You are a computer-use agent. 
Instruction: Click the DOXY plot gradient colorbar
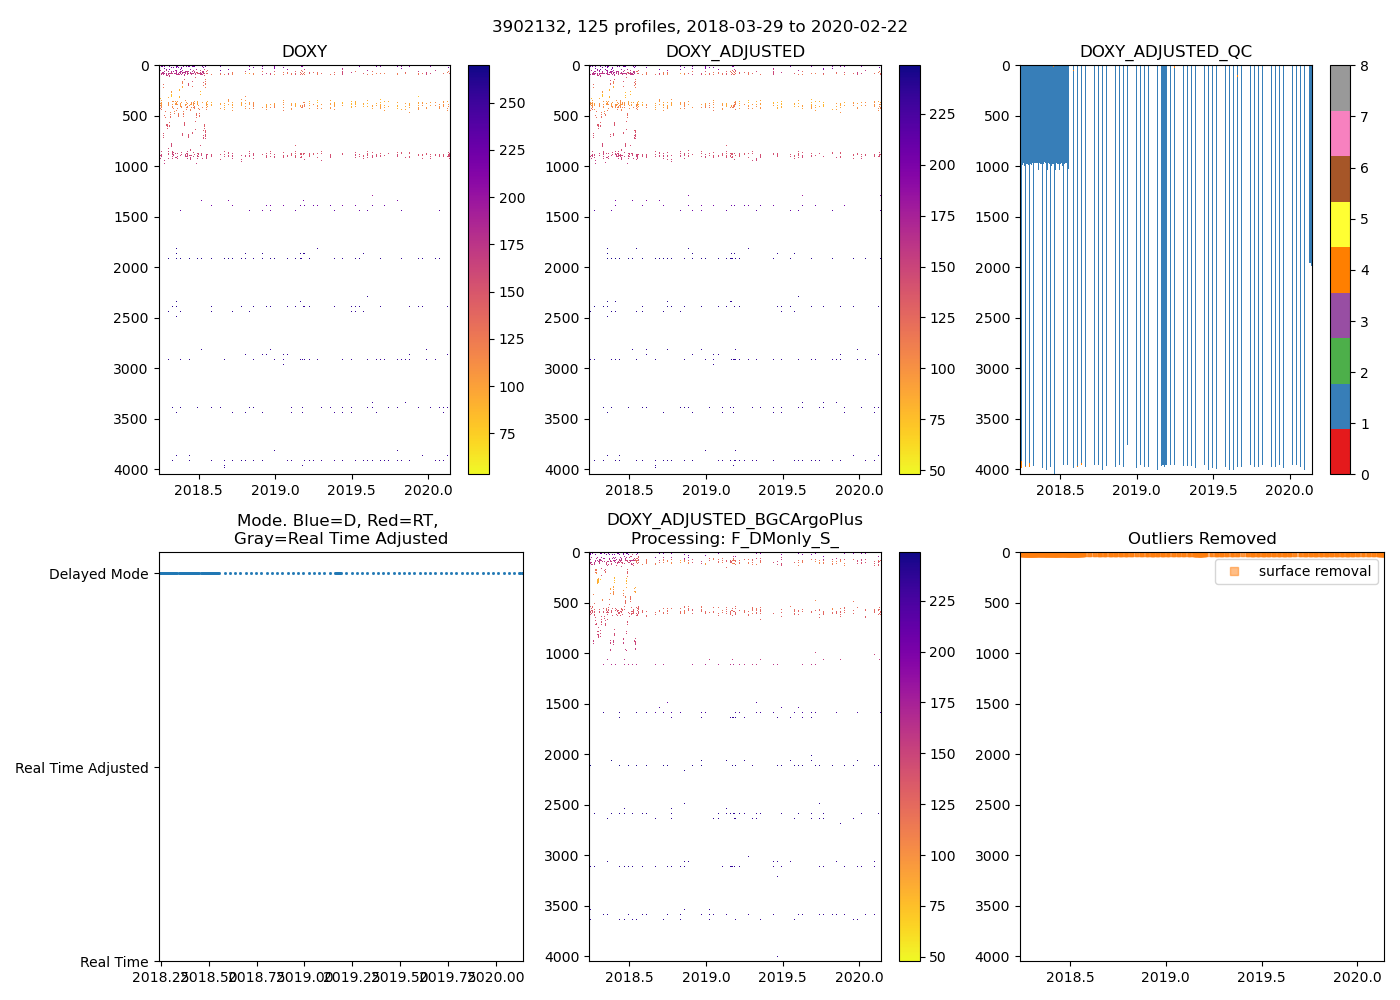coord(479,270)
